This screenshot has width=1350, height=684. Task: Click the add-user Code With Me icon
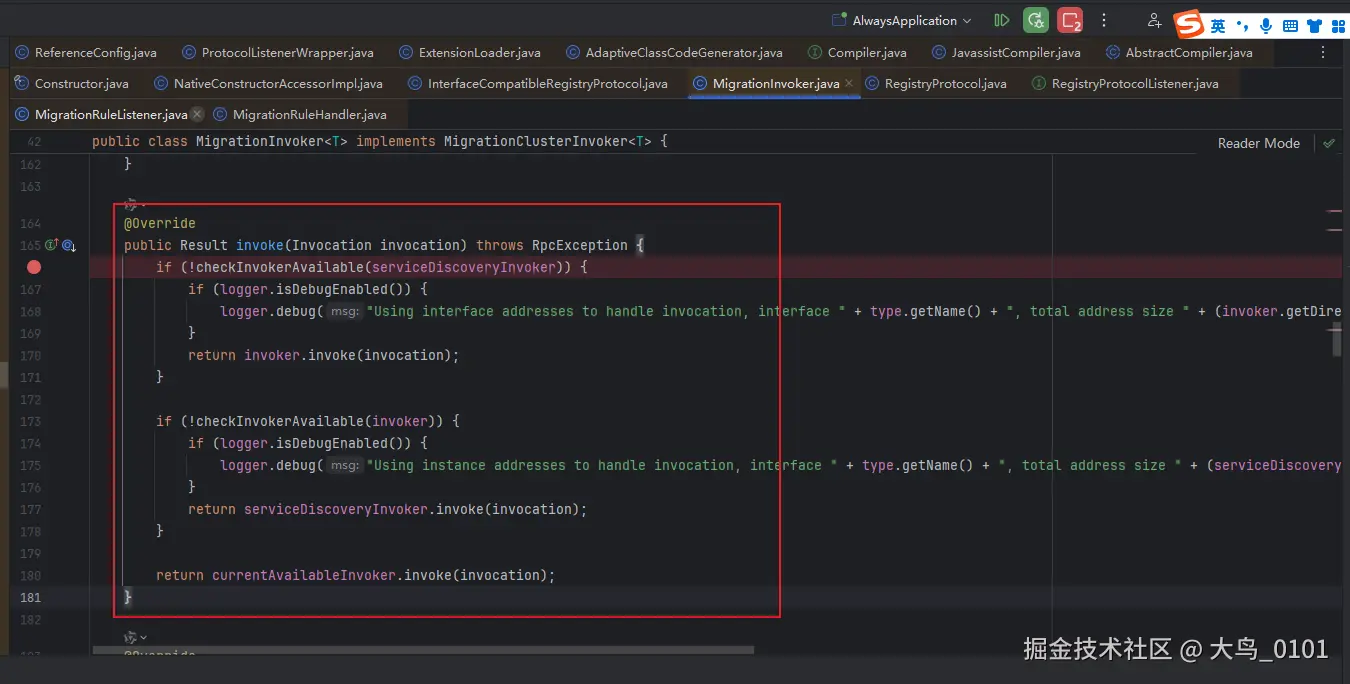pyautogui.click(x=1154, y=20)
